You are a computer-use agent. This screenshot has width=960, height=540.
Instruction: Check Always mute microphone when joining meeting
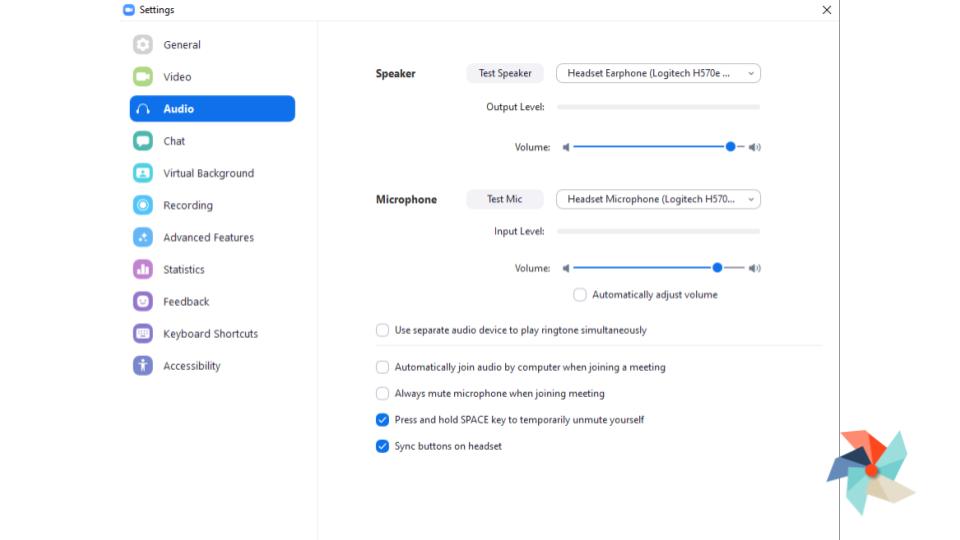click(x=382, y=393)
